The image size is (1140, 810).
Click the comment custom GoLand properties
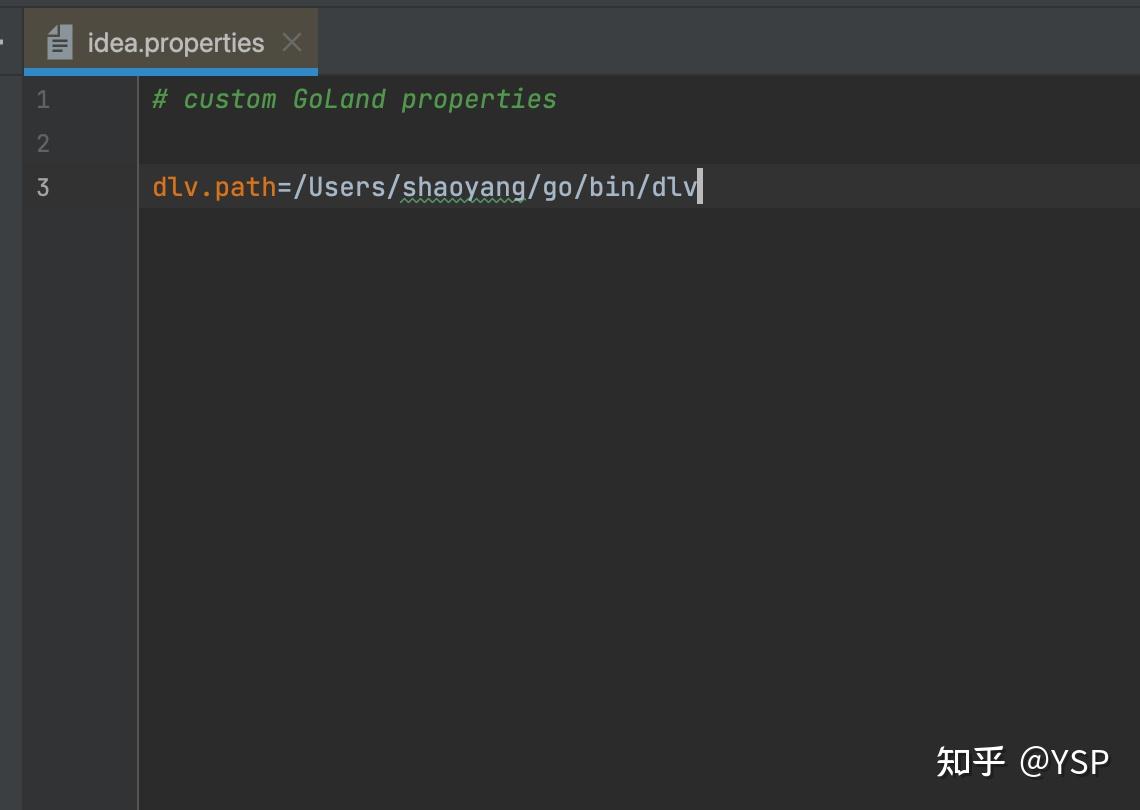(x=355, y=98)
